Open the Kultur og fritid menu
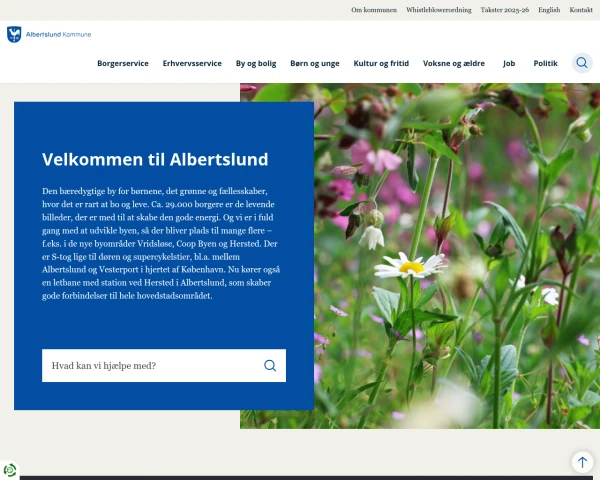The image size is (600, 480). pyautogui.click(x=381, y=64)
